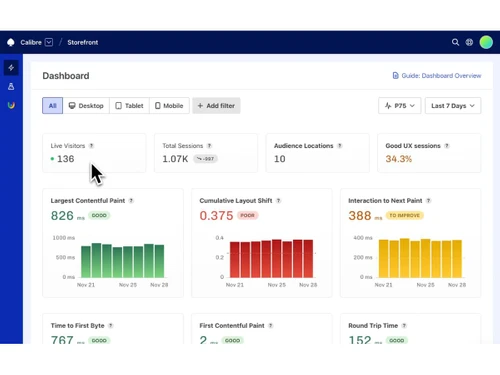Click the Calibre logo icon
Image resolution: width=500 pixels, height=375 pixels.
(11, 42)
